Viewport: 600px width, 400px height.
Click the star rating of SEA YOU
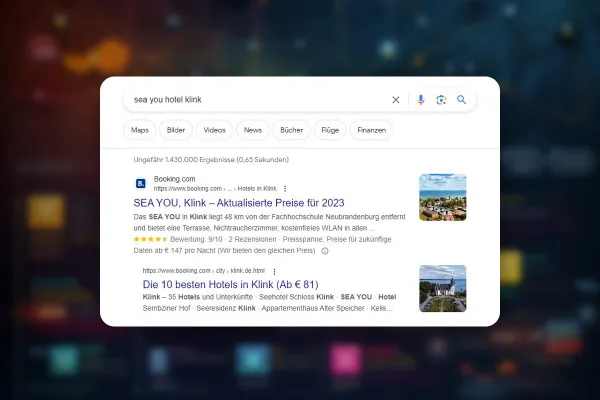click(x=150, y=239)
